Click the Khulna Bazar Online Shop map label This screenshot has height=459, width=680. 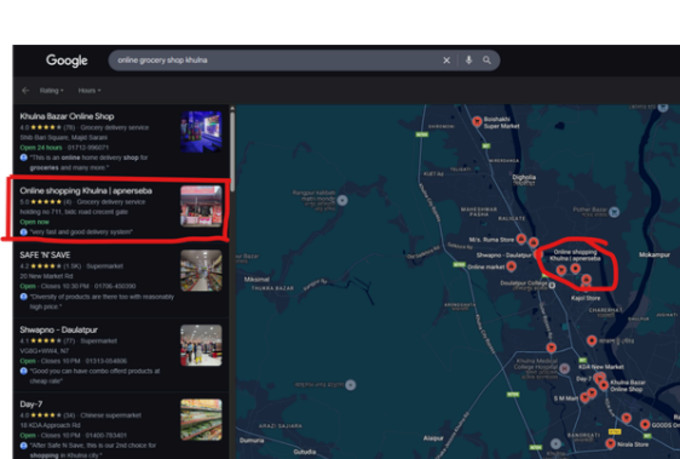(x=628, y=386)
